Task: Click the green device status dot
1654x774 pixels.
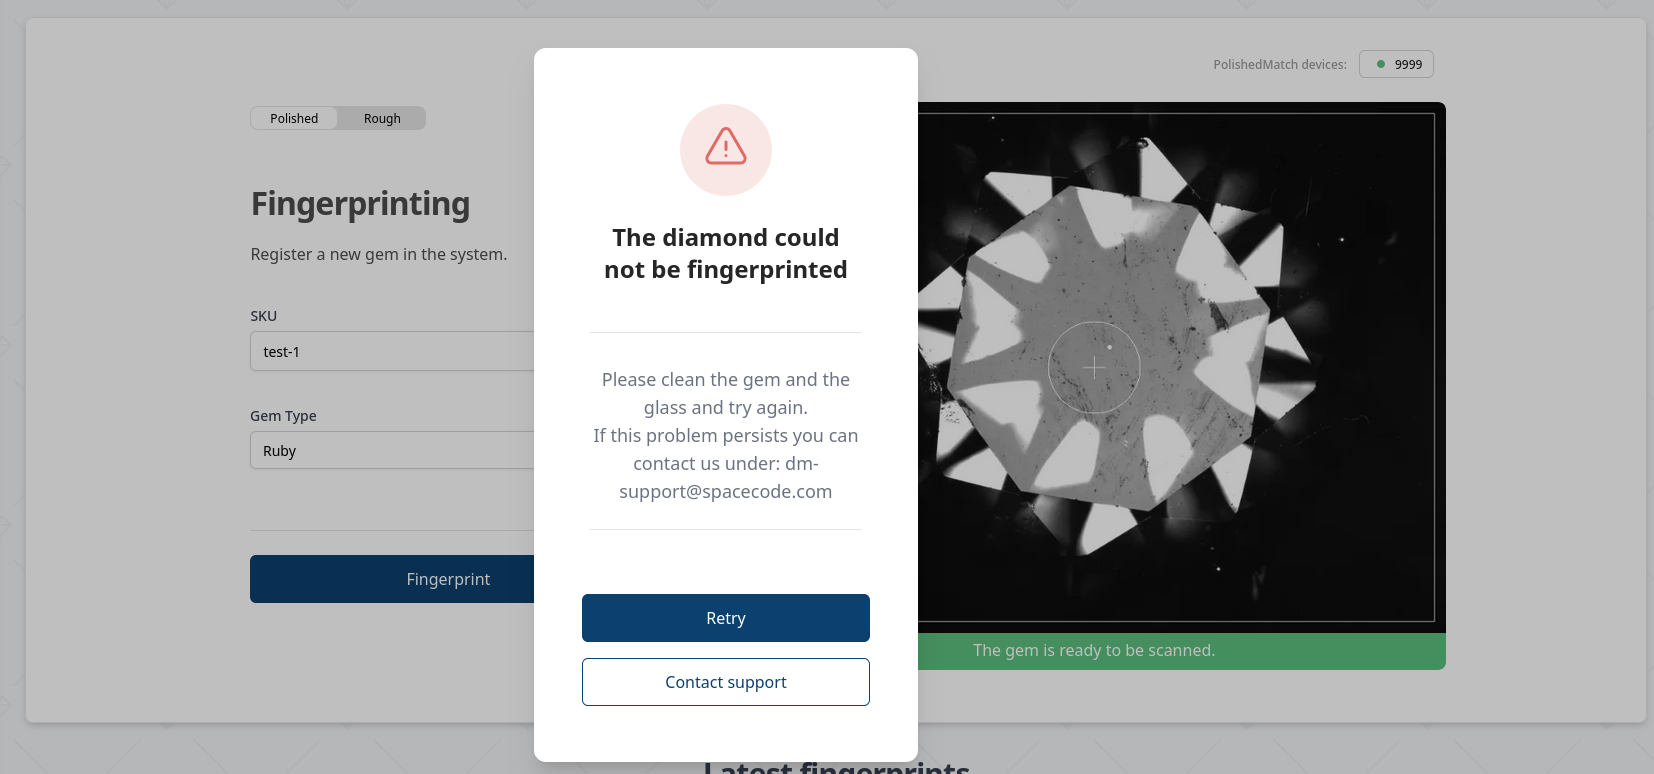Action: coord(1379,64)
